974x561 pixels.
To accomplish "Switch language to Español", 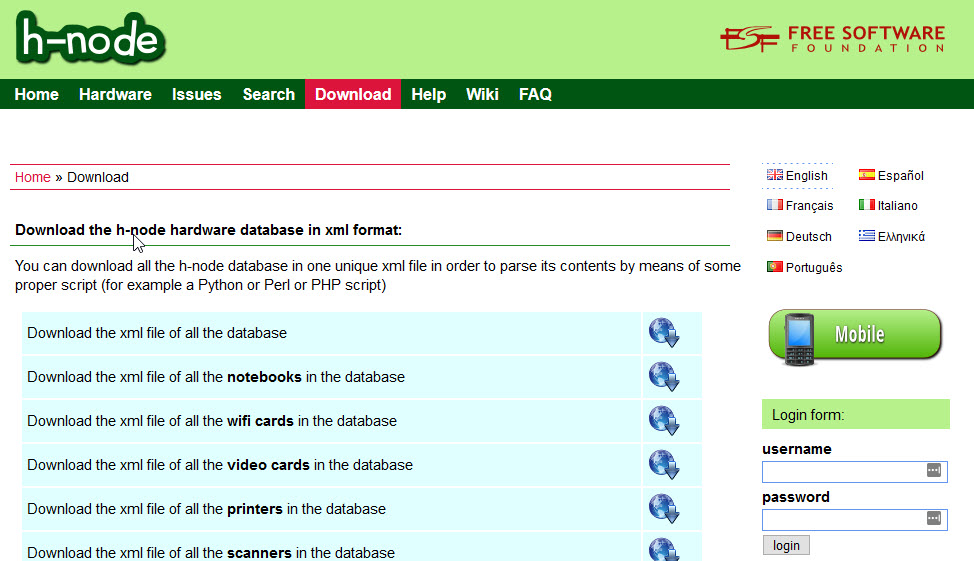I will pos(900,176).
